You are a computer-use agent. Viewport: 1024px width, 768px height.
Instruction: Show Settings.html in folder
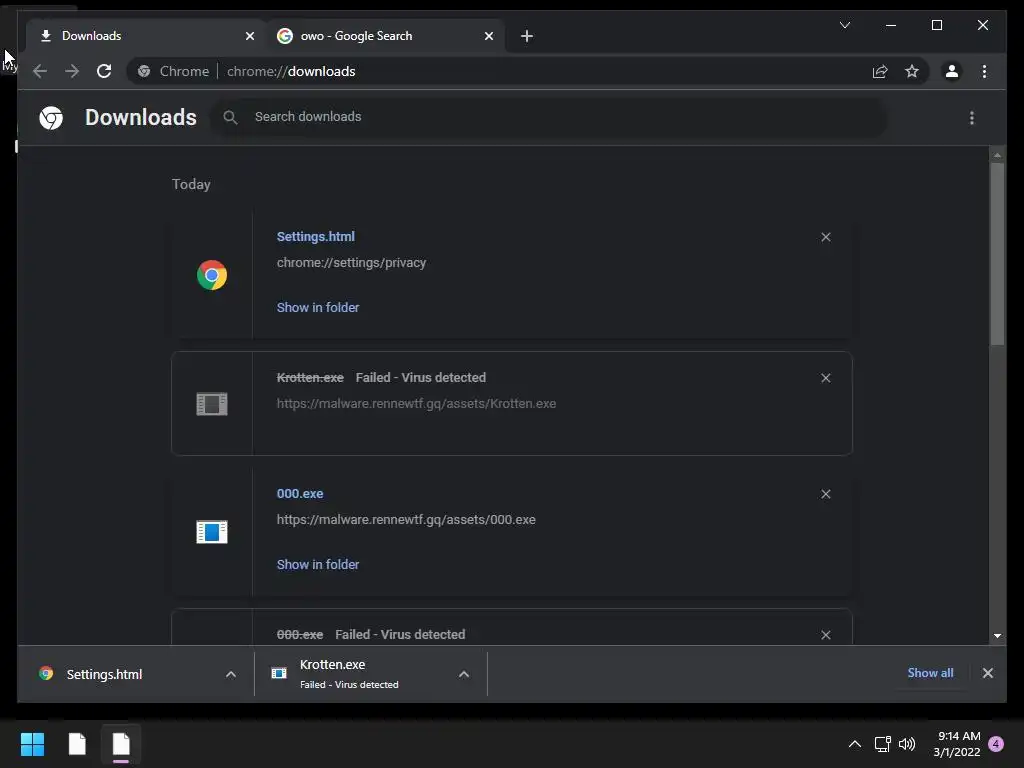coord(317,307)
